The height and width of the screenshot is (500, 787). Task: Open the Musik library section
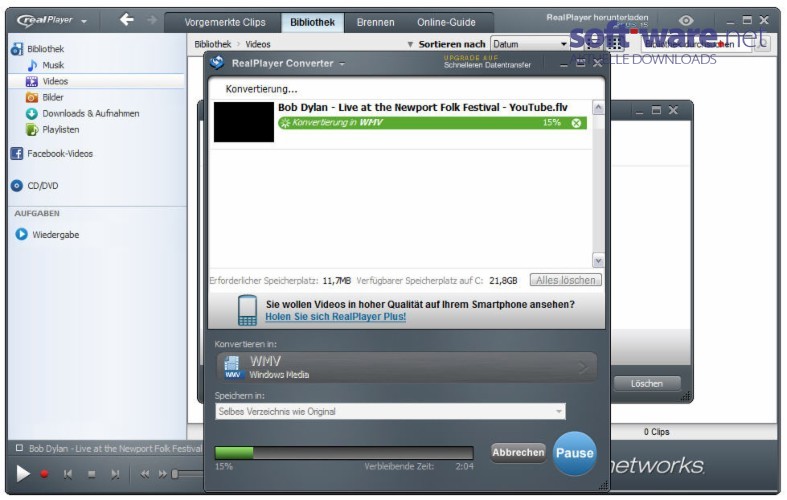pyautogui.click(x=53, y=65)
